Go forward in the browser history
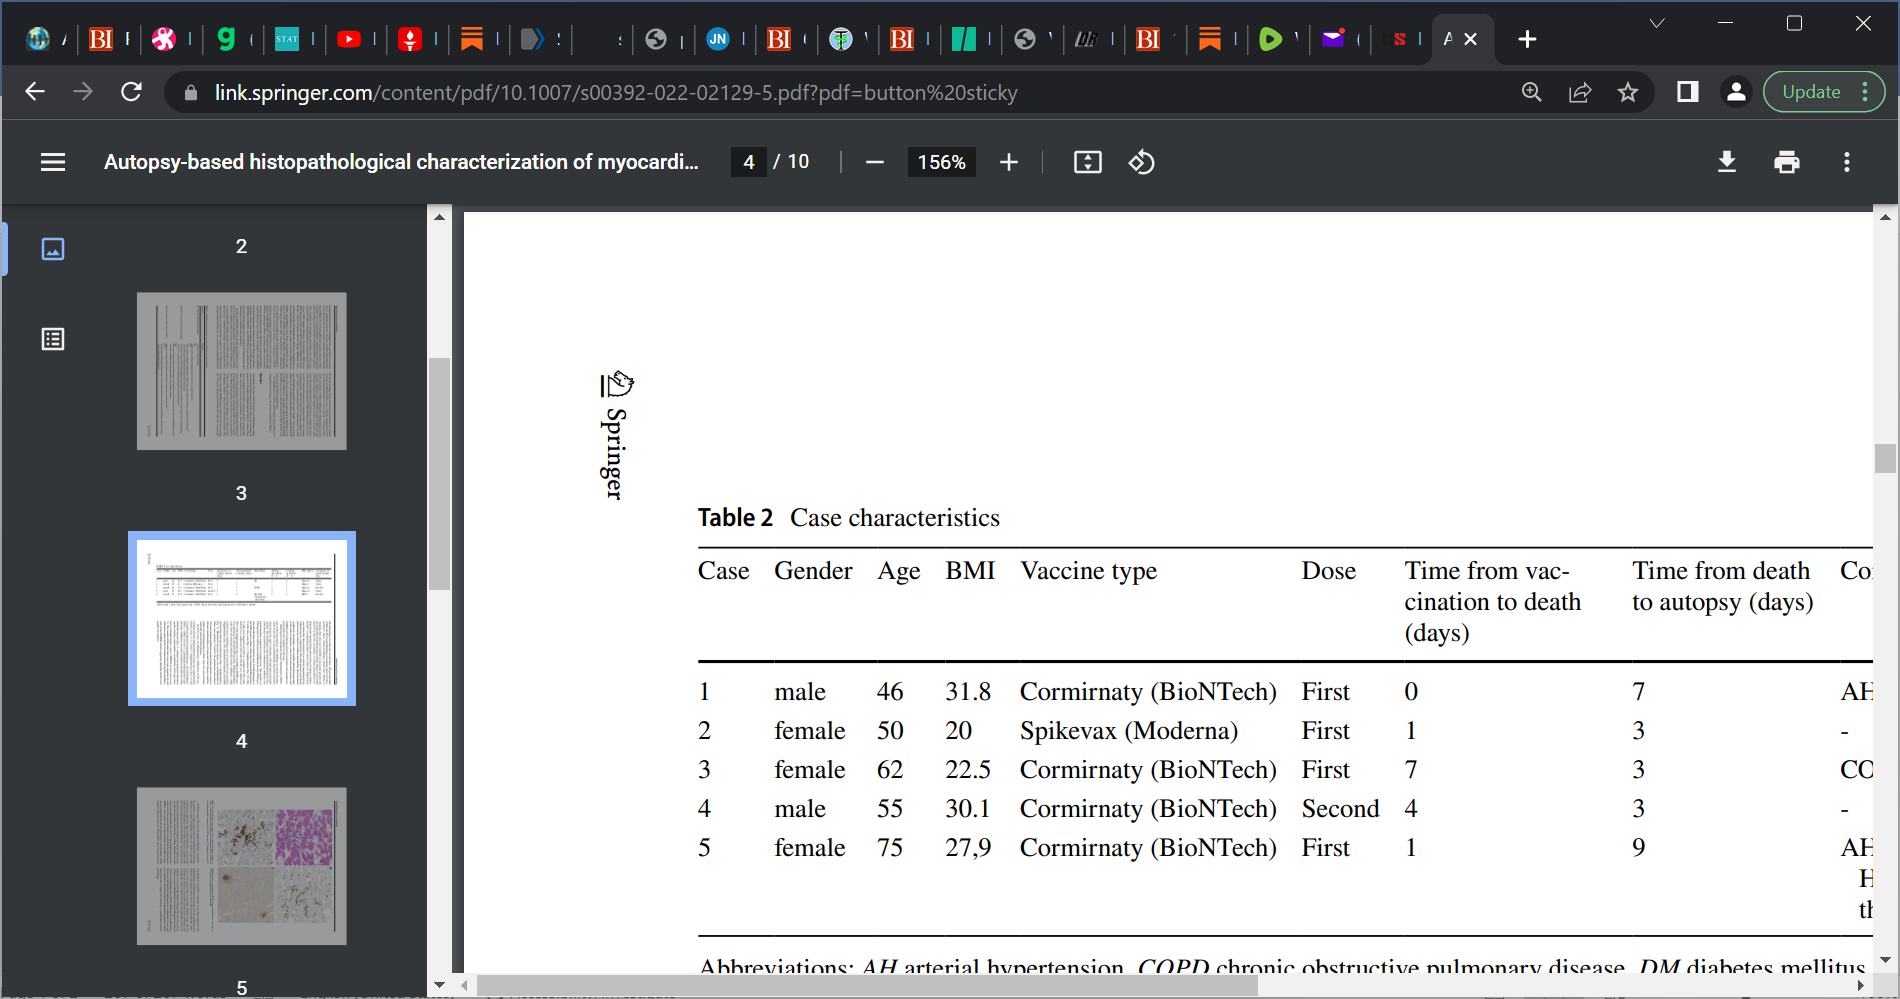Image resolution: width=1900 pixels, height=999 pixels. (x=83, y=92)
